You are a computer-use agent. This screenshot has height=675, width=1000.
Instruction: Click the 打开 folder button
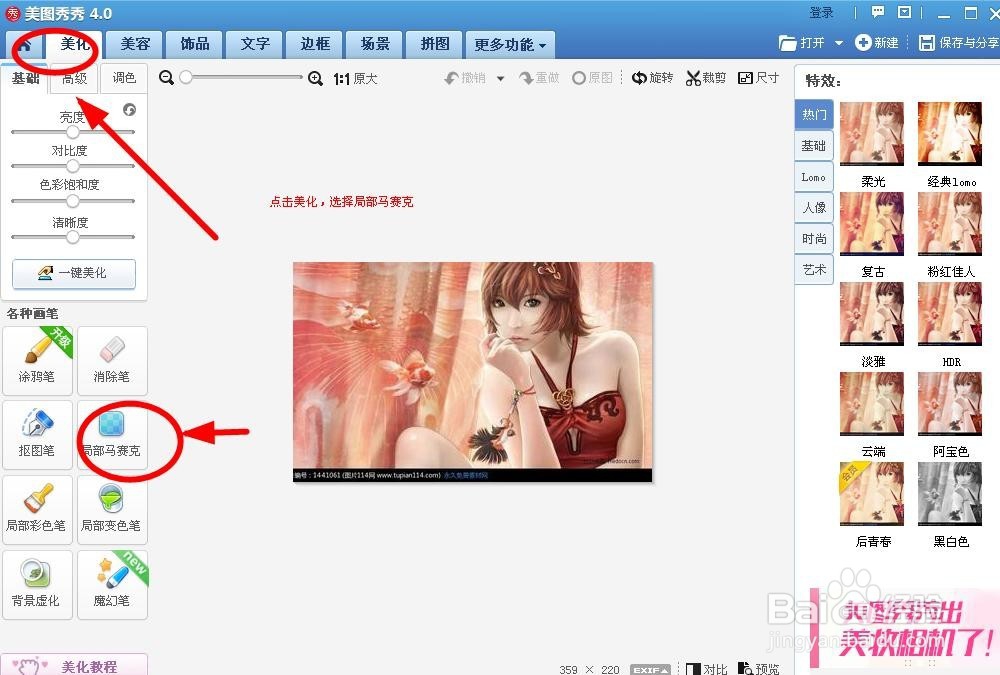pos(802,43)
